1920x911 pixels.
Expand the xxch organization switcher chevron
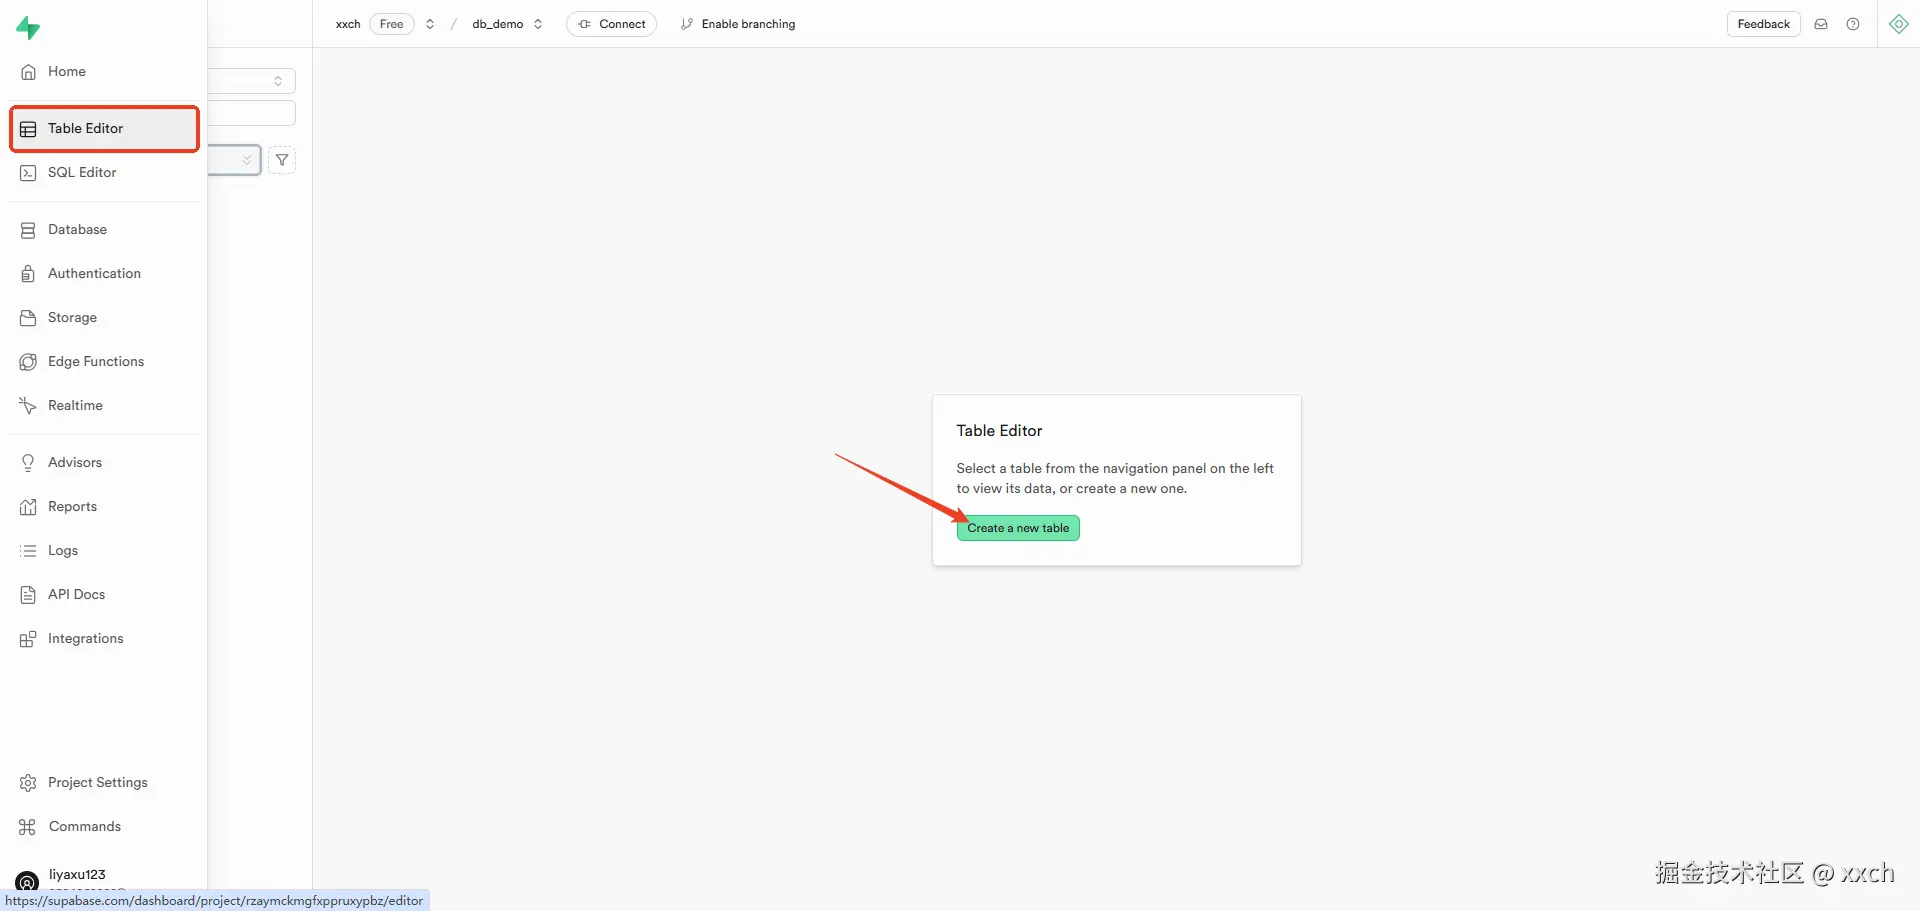click(x=430, y=24)
